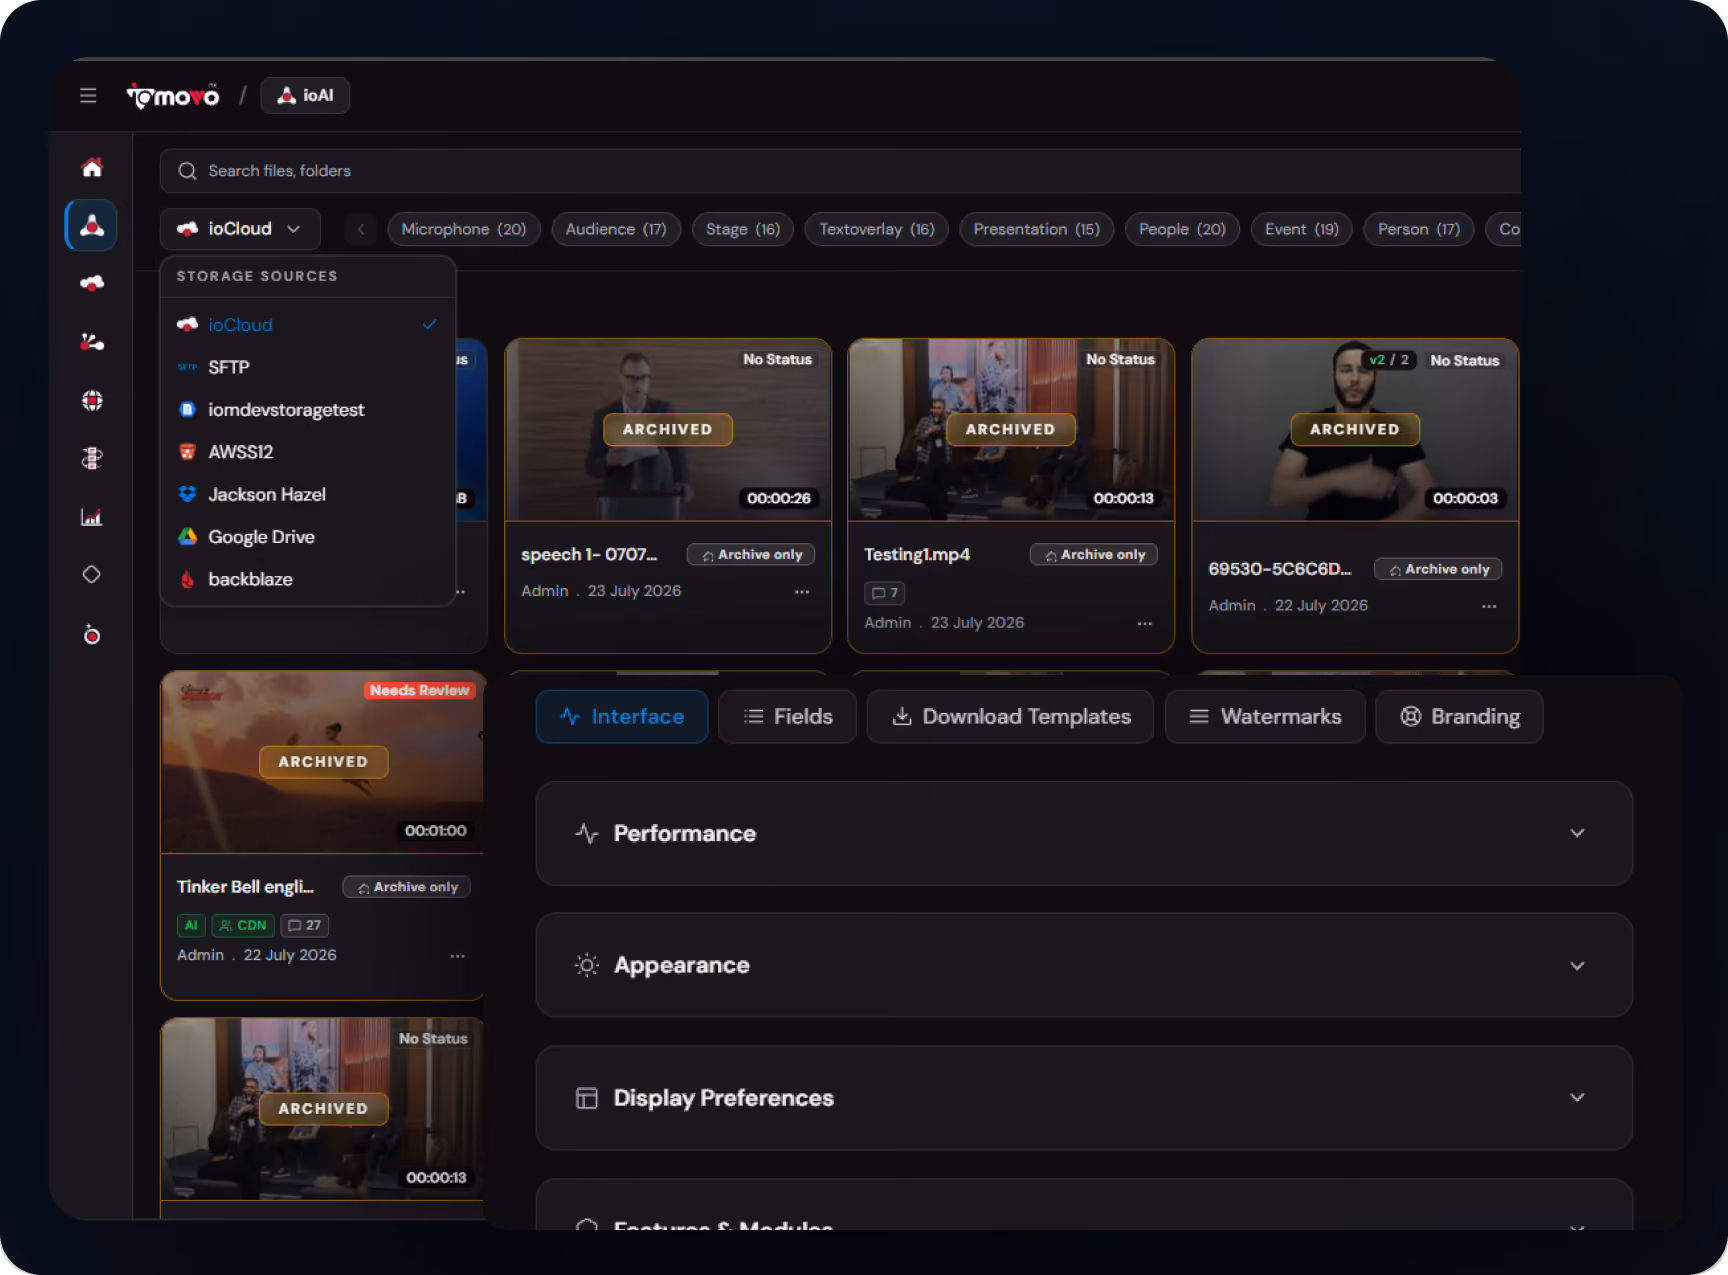1728x1275 pixels.
Task: Open the Watermarks tab
Action: tap(1265, 716)
